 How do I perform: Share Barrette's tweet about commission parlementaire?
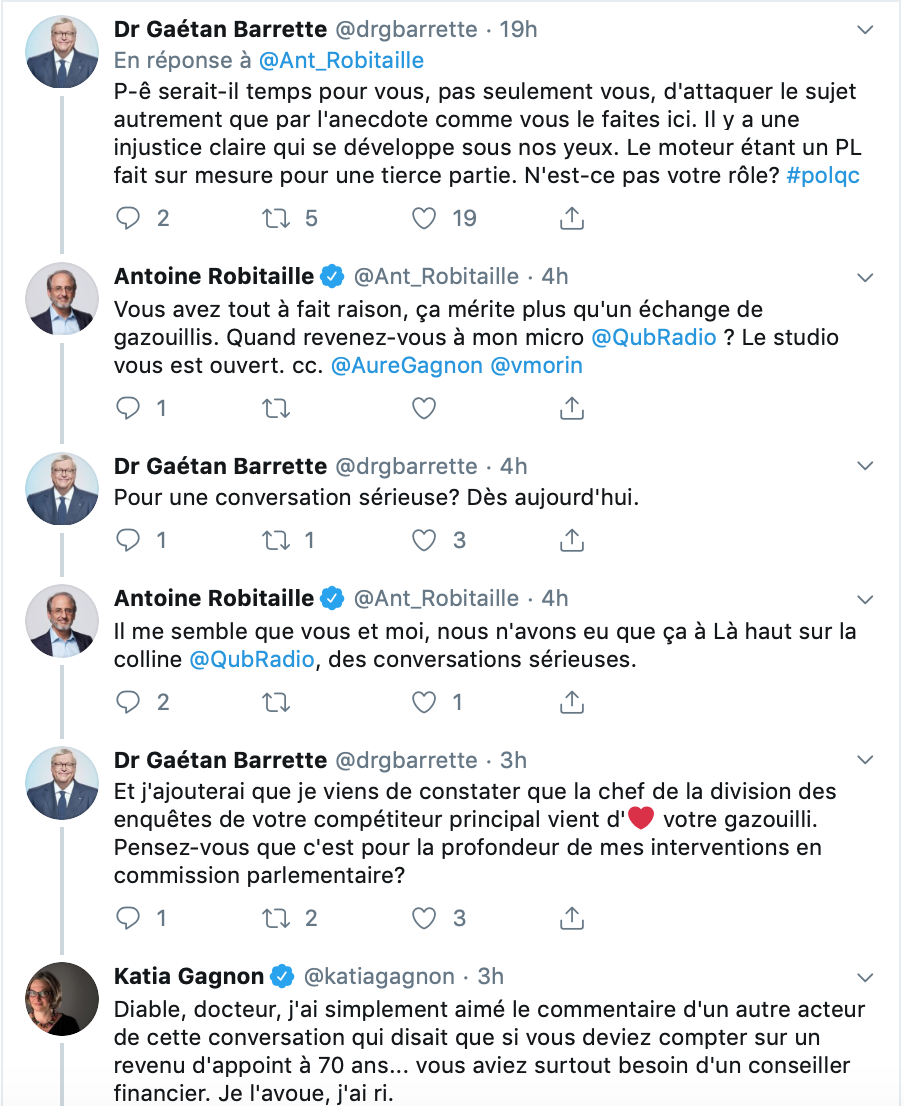[572, 918]
